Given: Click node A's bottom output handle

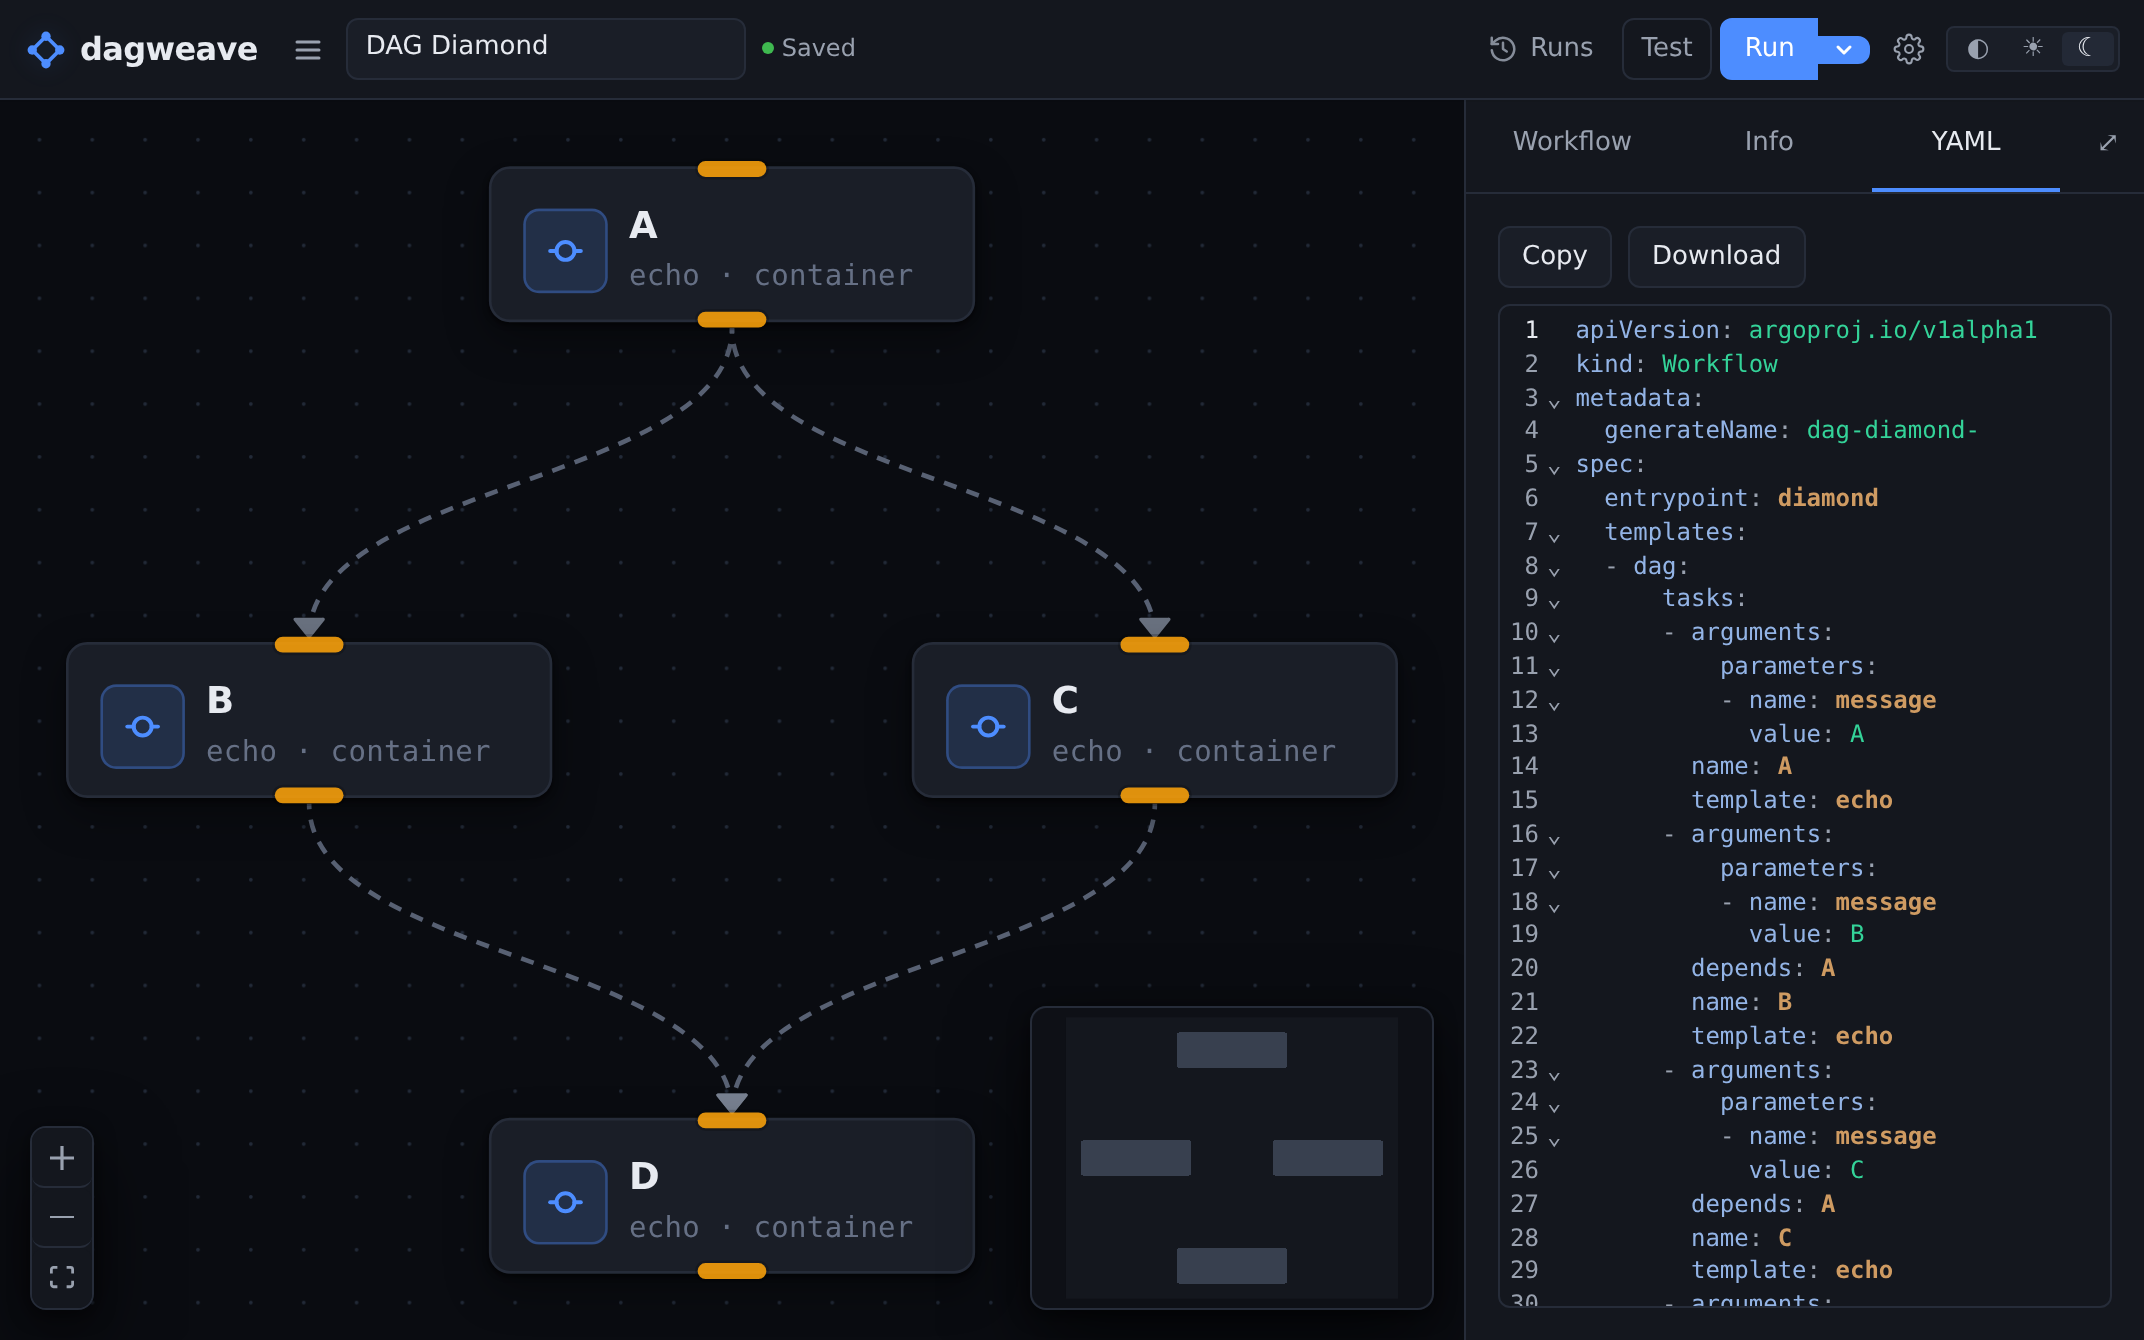Looking at the screenshot, I should pos(732,319).
